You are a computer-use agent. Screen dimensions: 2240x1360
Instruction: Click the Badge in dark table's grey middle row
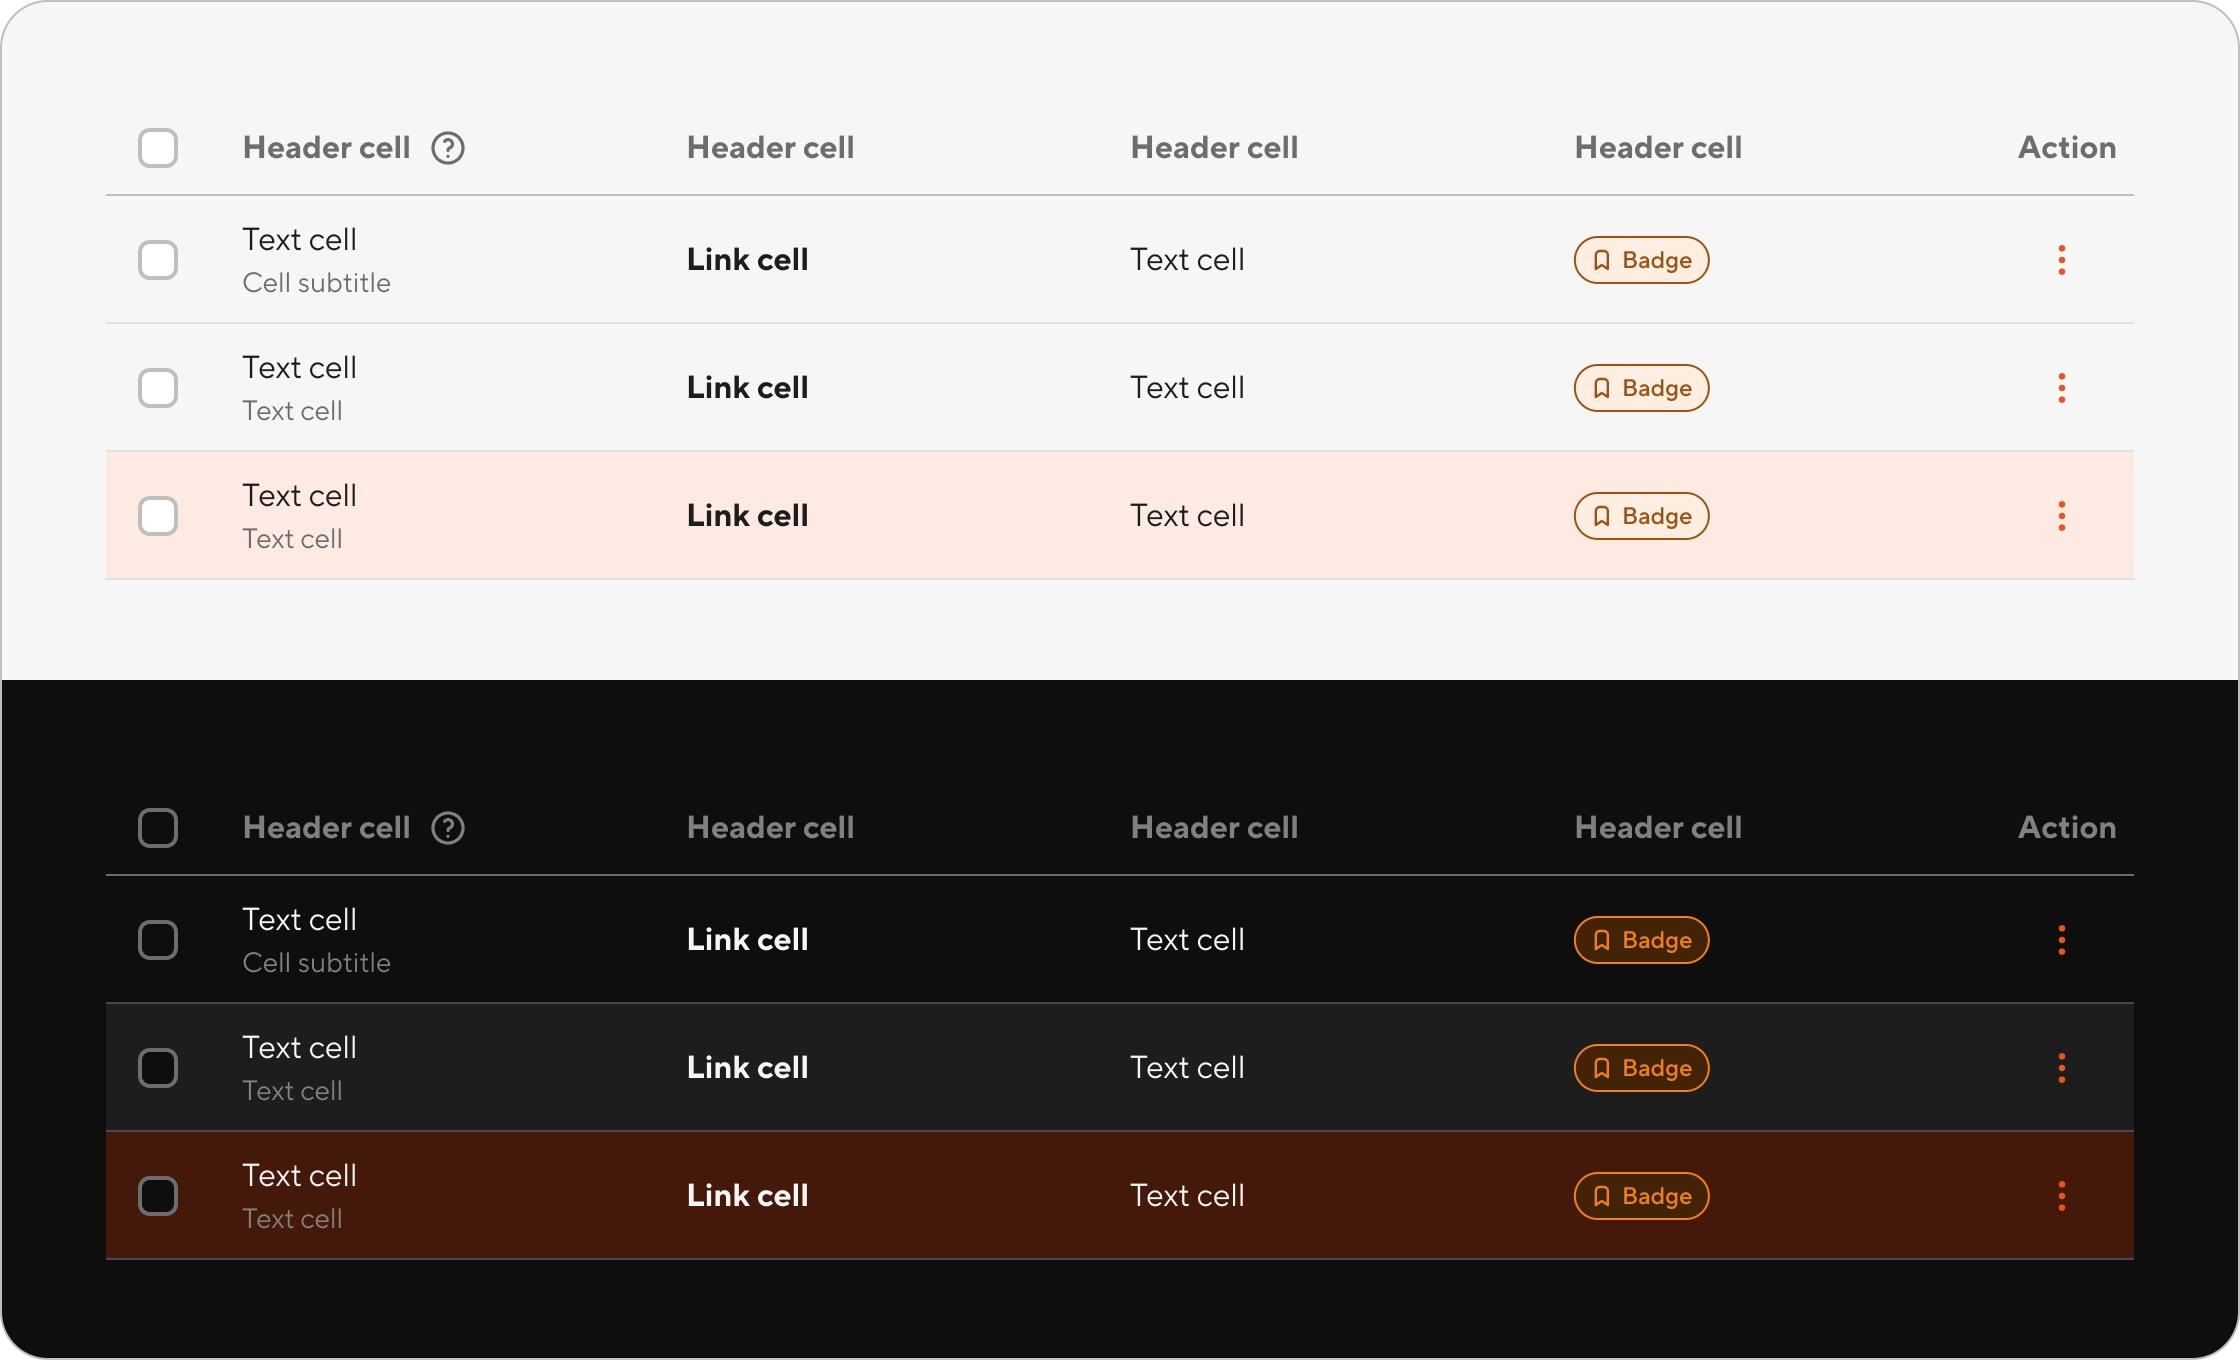pyautogui.click(x=1642, y=1068)
